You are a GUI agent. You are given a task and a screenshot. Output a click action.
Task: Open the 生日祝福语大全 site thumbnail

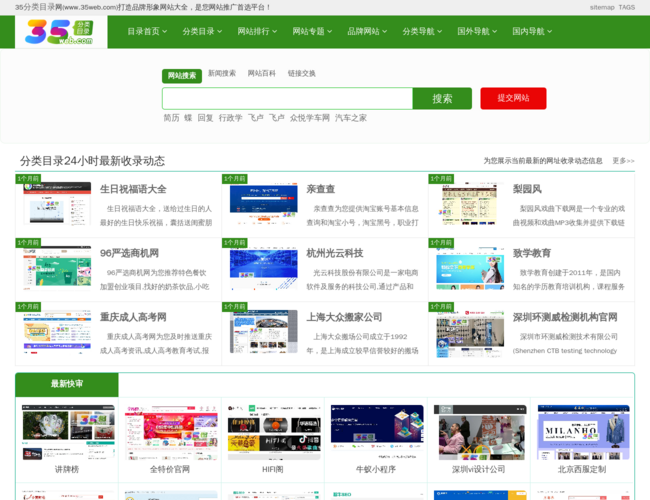click(x=57, y=204)
